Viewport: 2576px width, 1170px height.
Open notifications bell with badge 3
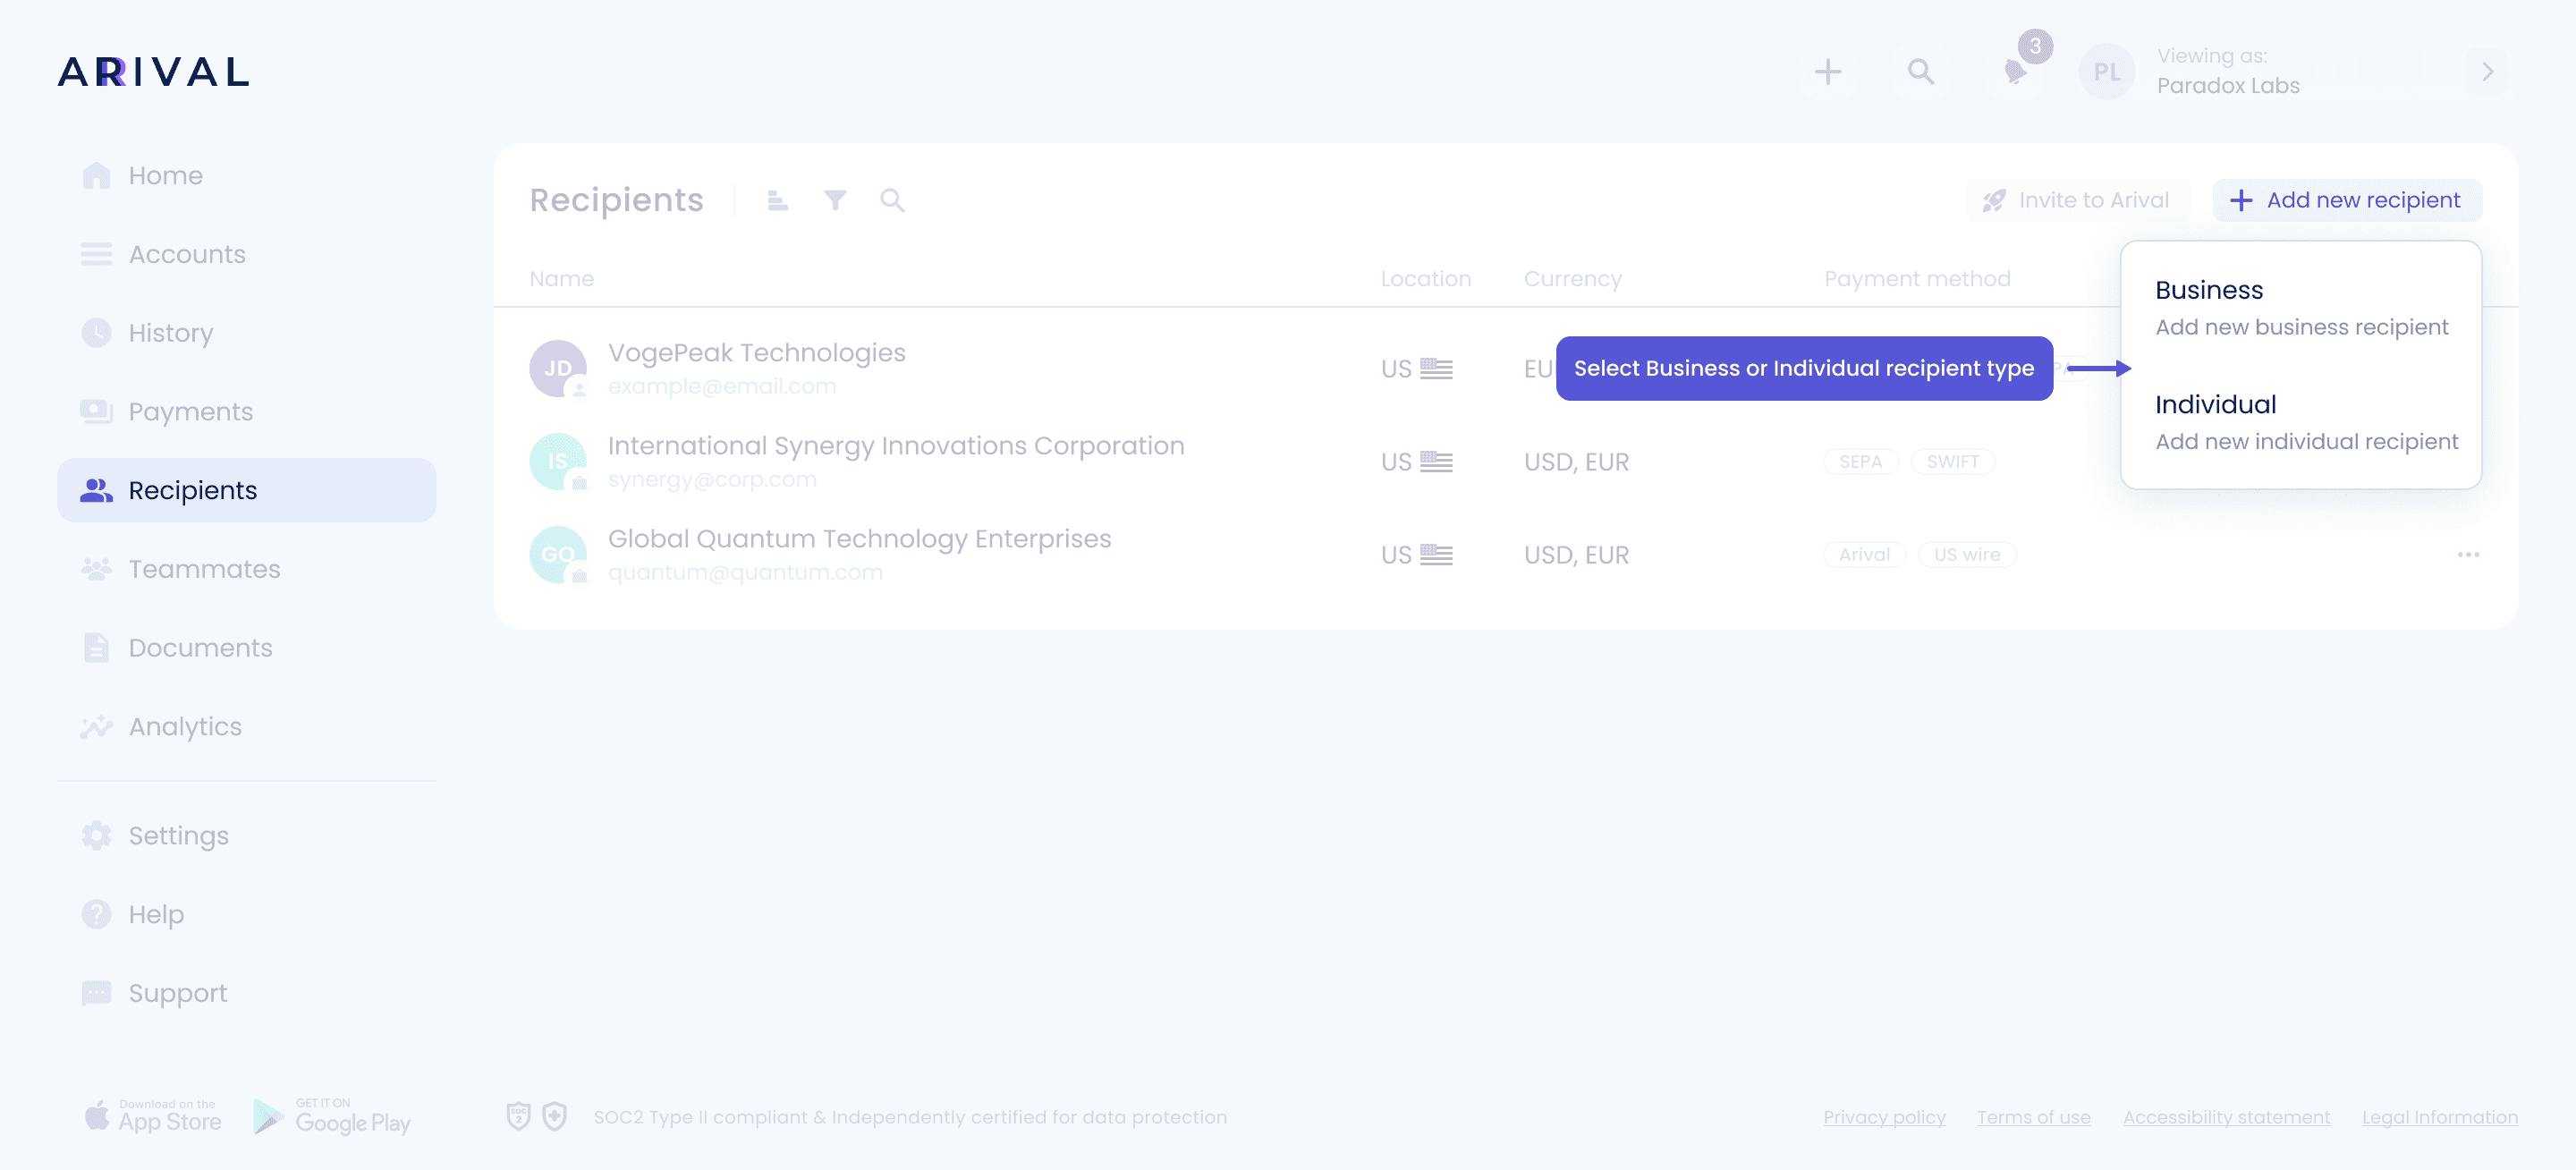(2016, 72)
